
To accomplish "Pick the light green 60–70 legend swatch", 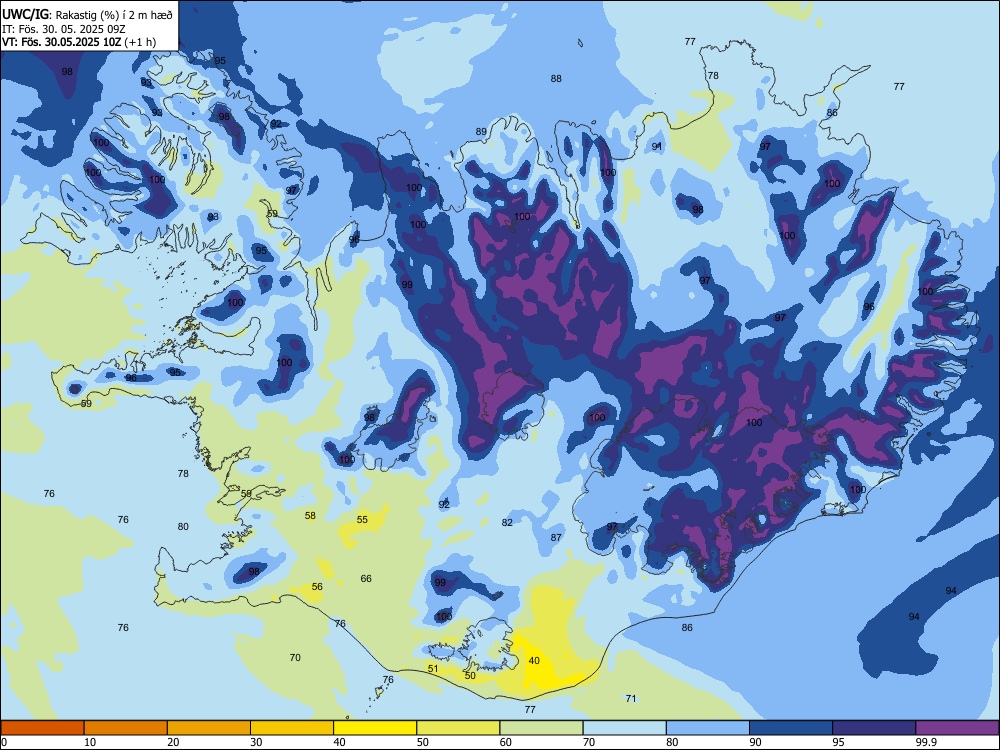I will (541, 728).
